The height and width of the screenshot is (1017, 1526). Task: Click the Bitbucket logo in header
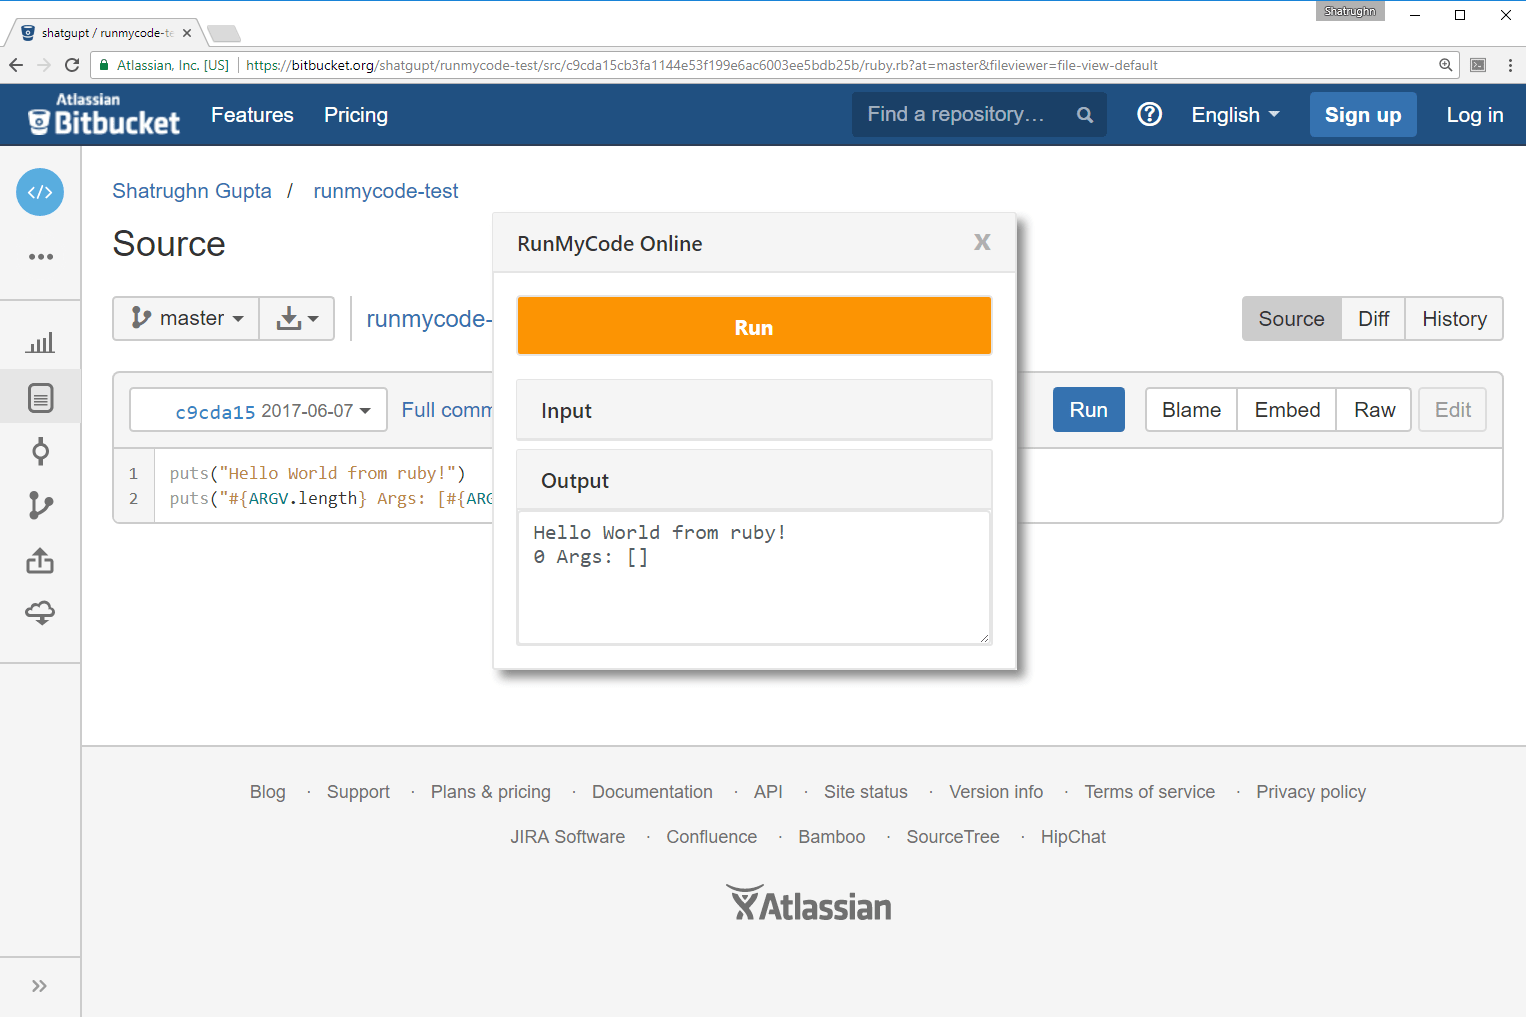tap(104, 114)
